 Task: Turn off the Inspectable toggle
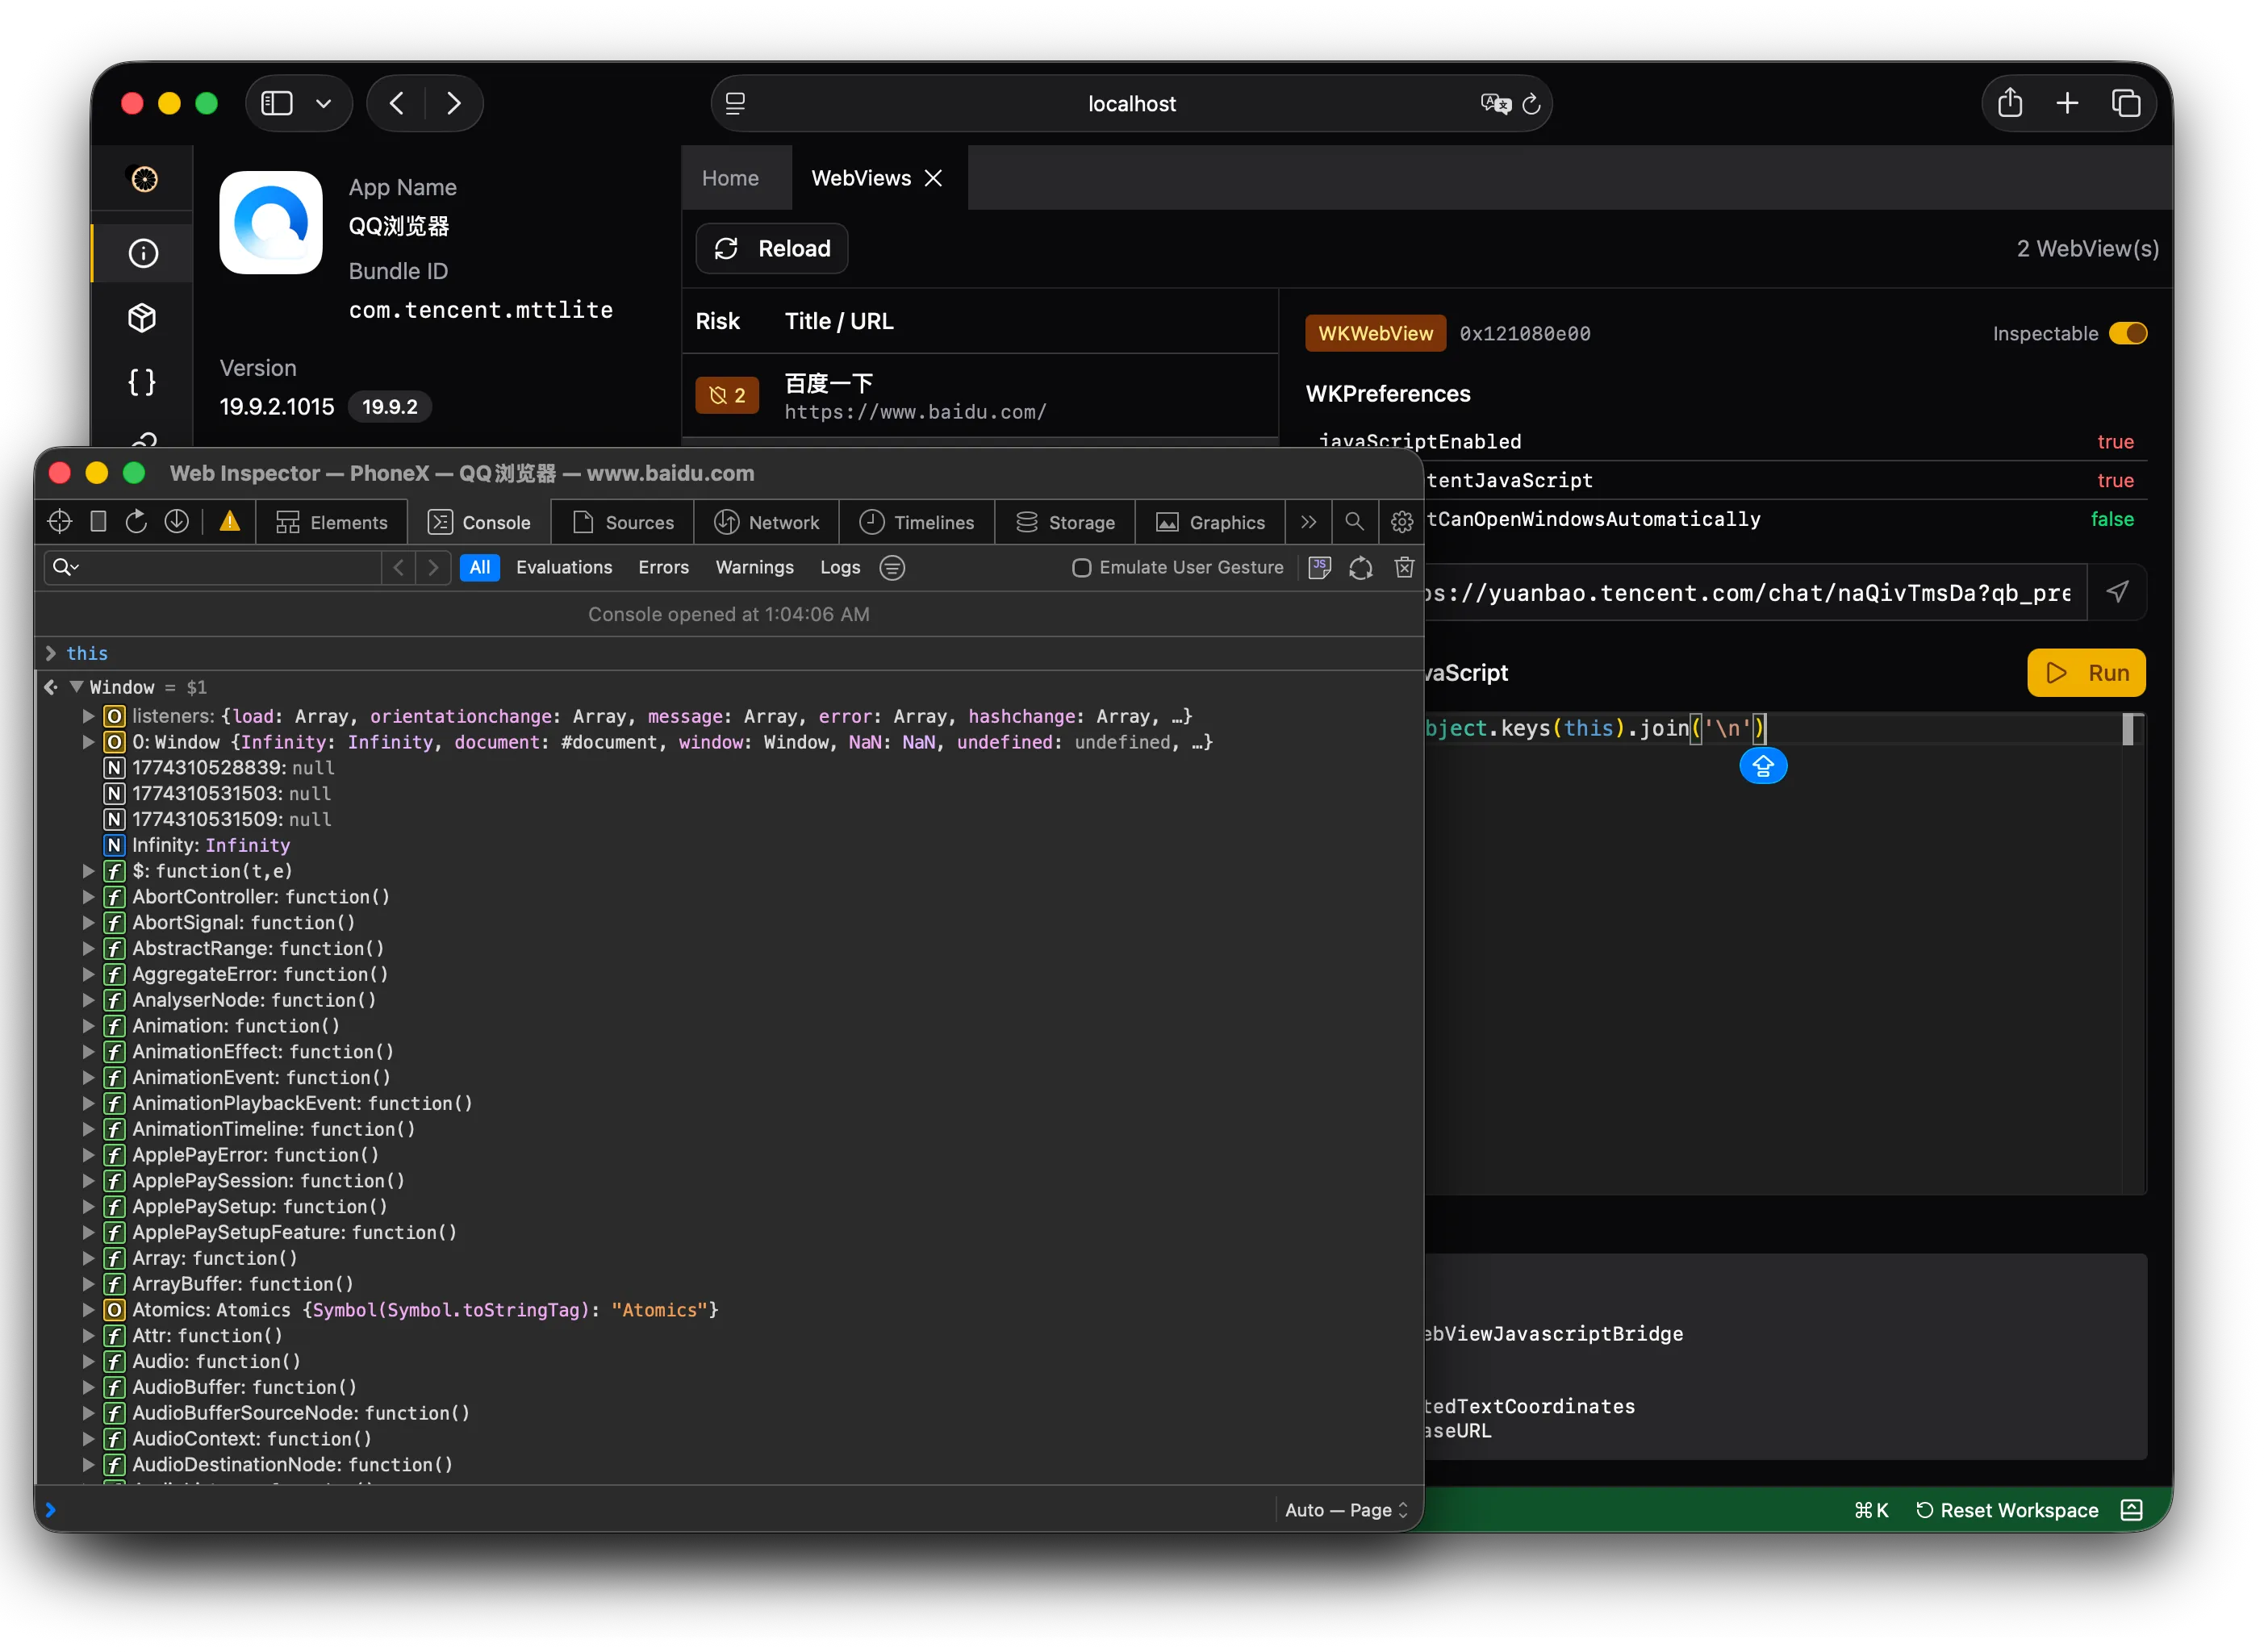point(2128,333)
